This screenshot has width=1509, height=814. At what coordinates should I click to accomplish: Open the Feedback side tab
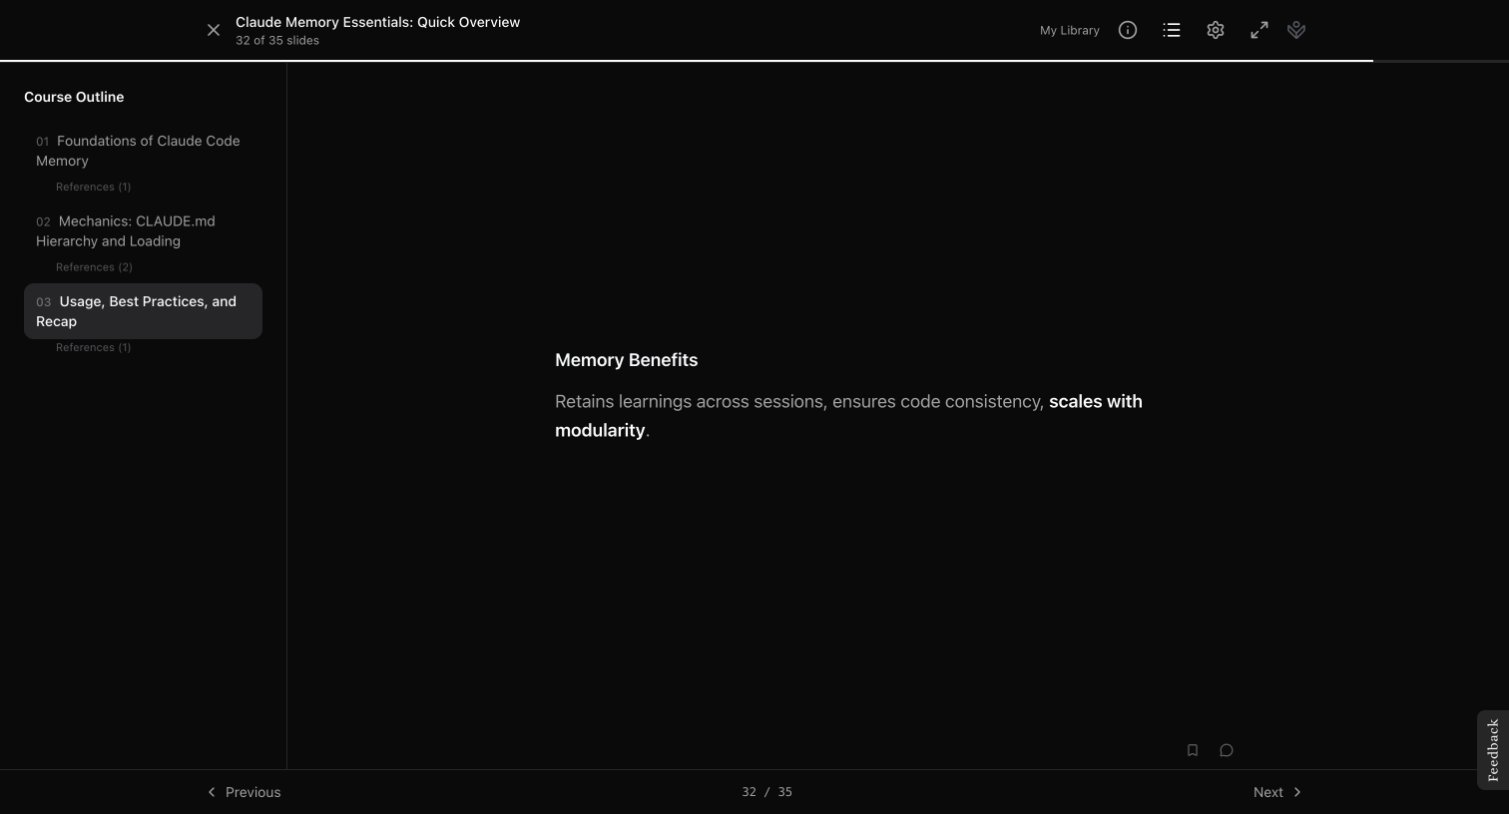[1493, 750]
